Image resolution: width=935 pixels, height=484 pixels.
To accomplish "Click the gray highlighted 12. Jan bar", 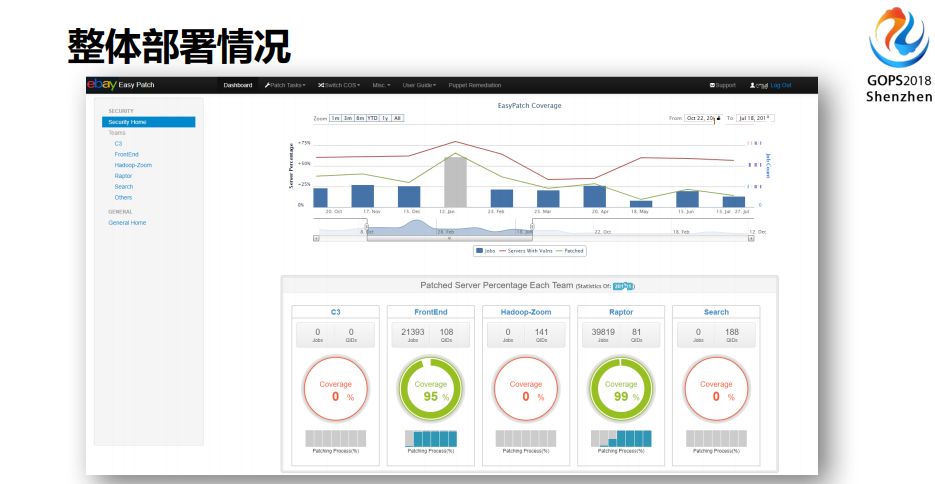I will [x=456, y=182].
